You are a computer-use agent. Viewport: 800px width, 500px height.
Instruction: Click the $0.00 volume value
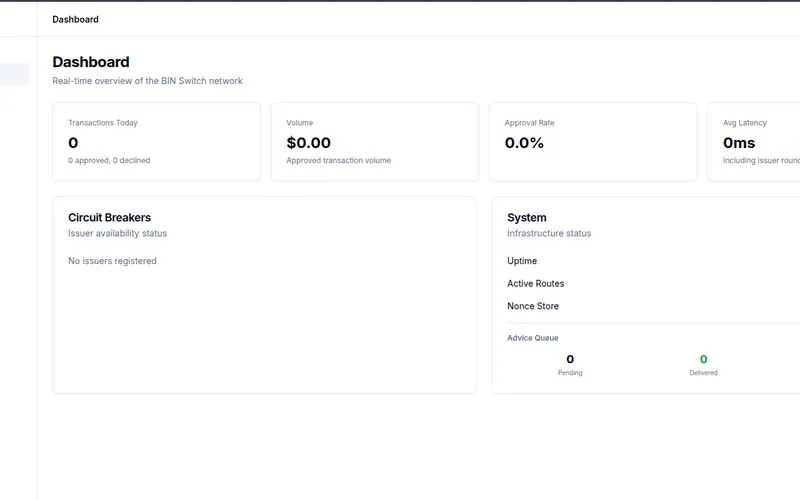pyautogui.click(x=309, y=143)
